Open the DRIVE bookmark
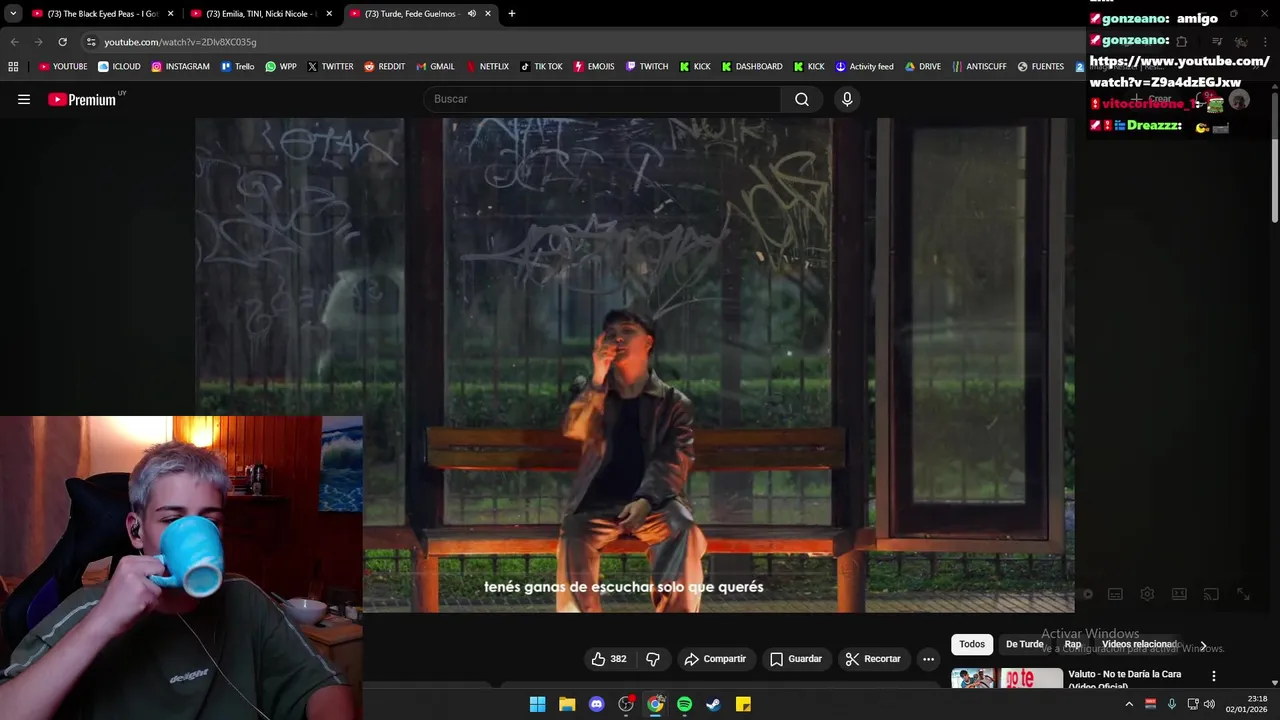Viewport: 1280px width, 720px height. (923, 67)
